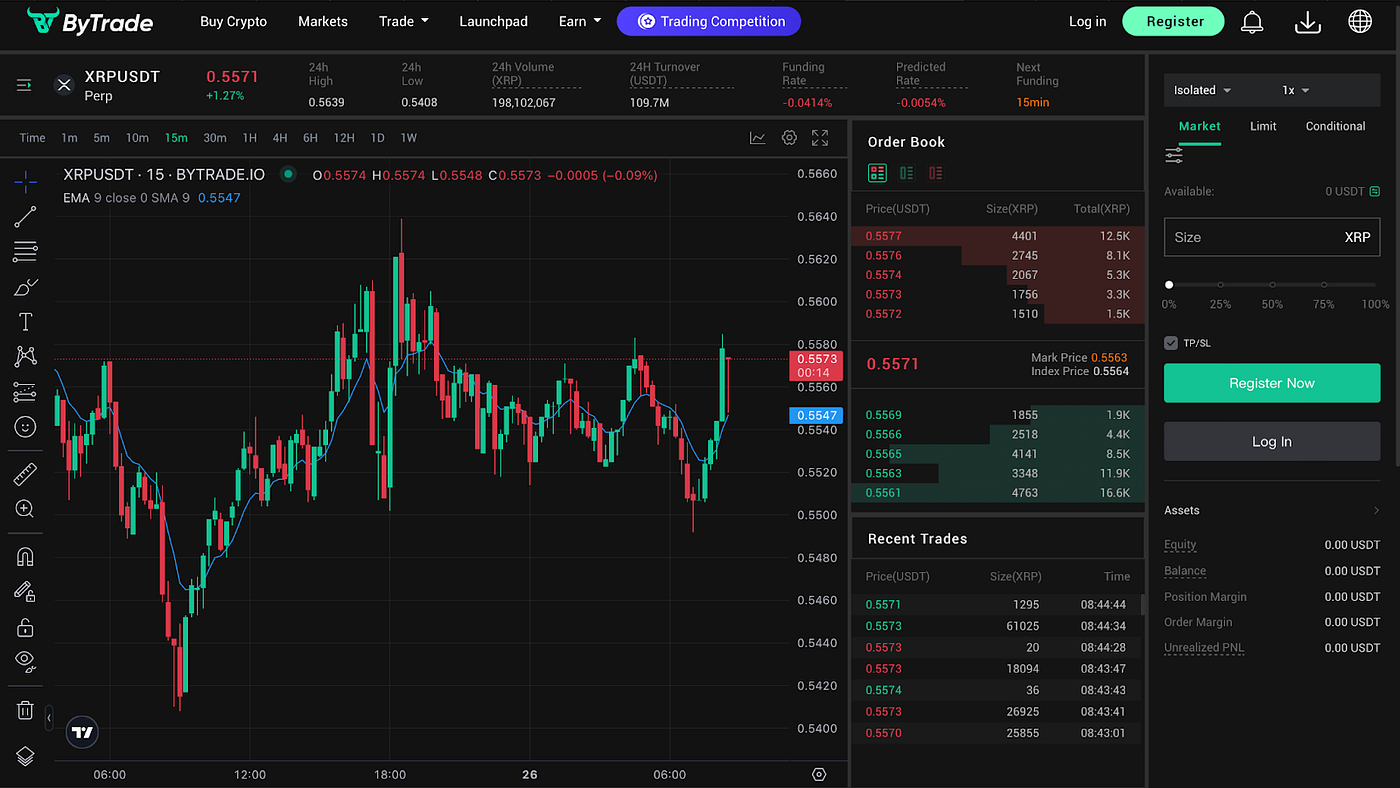Lock all drawings with padlock icon
Screen dimensions: 1400x788
point(24,626)
